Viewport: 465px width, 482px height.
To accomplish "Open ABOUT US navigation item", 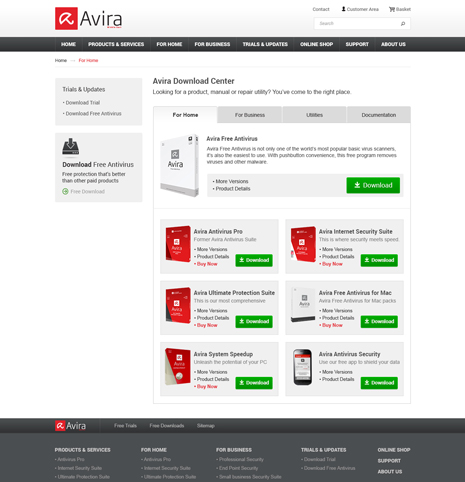I will pos(393,44).
